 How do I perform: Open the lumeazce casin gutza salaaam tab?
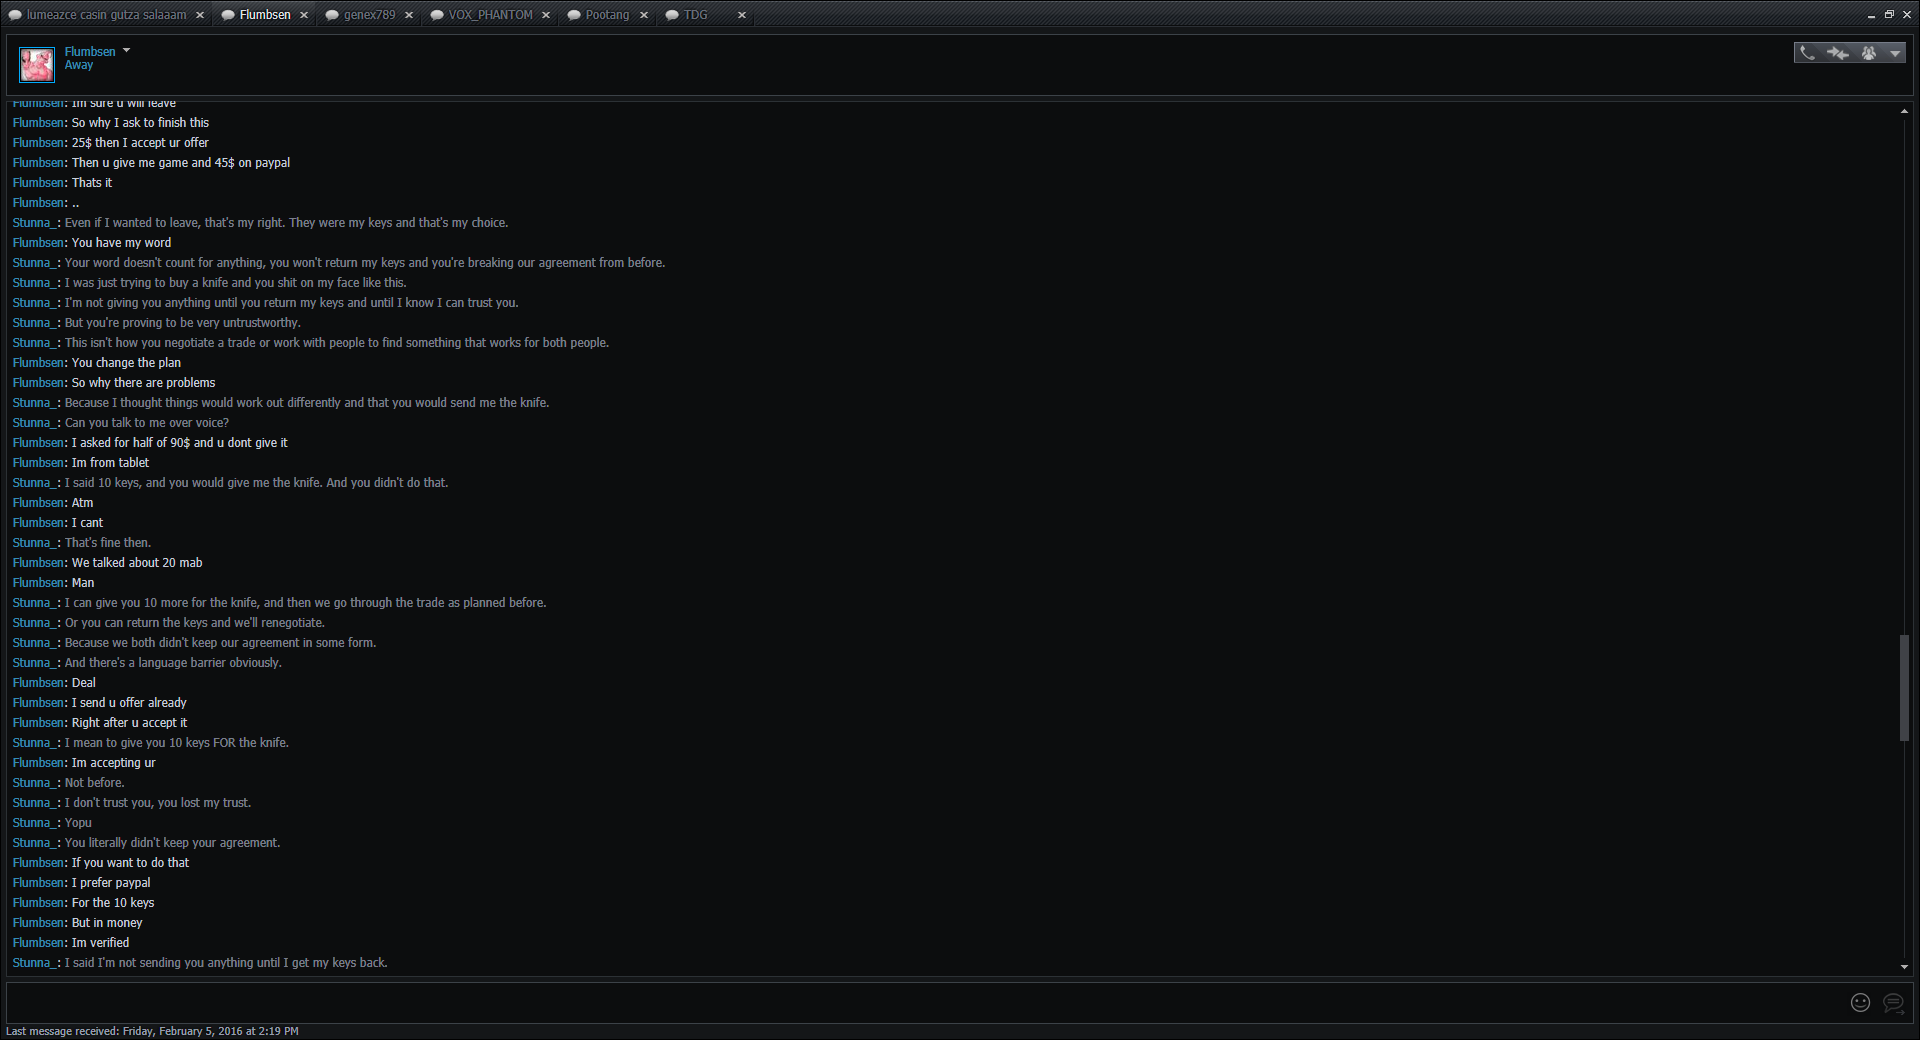pos(106,15)
